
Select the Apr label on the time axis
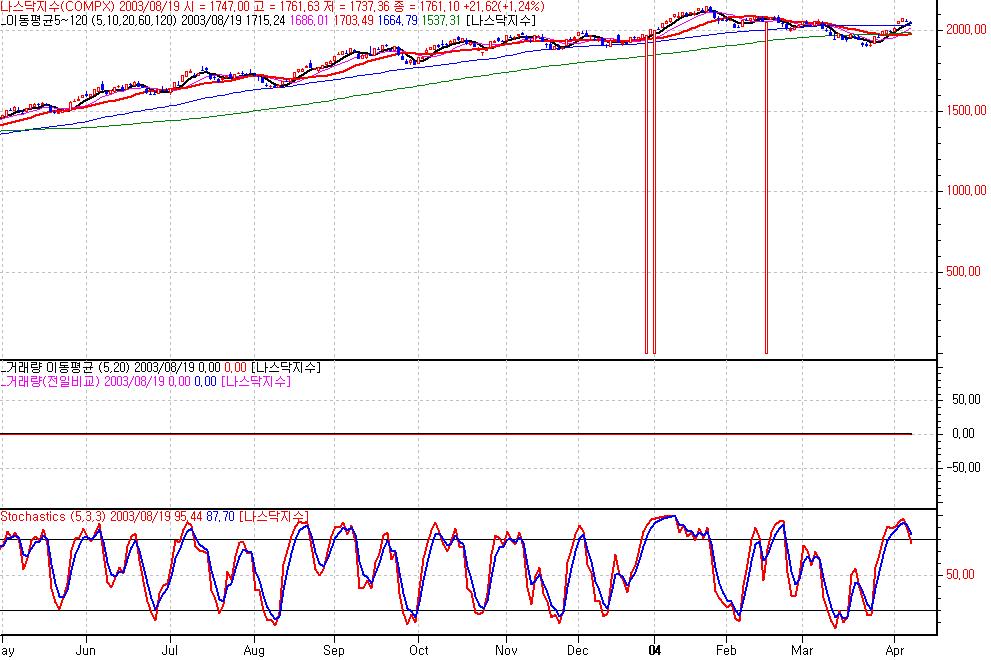pyautogui.click(x=894, y=650)
